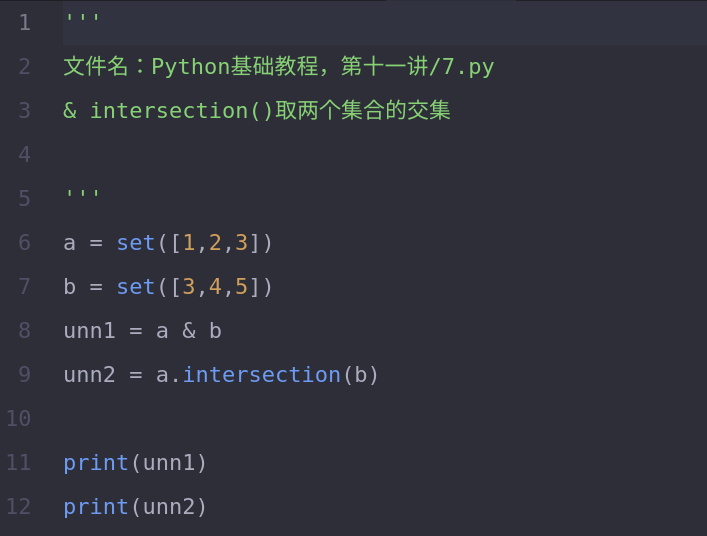Click line number 1 in the gutter
This screenshot has height=536, width=707.
pyautogui.click(x=24, y=22)
